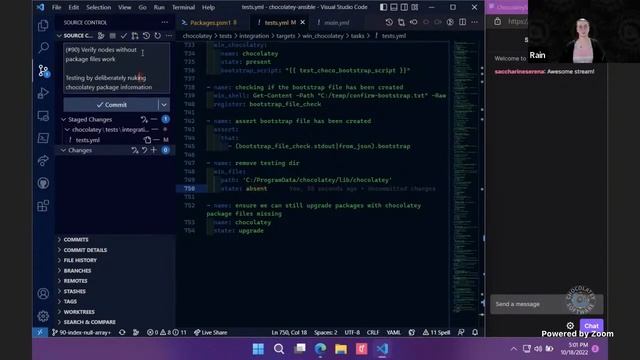This screenshot has width=640, height=360.
Task: Open the Terminal menu
Action: (183, 7)
